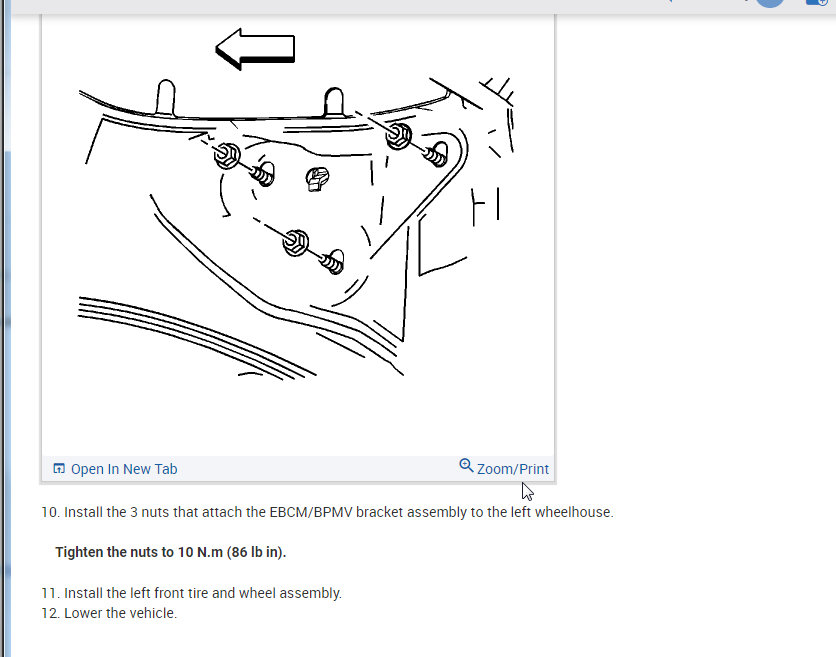This screenshot has width=836, height=657.
Task: Open the diagram in a new tab
Action: click(115, 469)
